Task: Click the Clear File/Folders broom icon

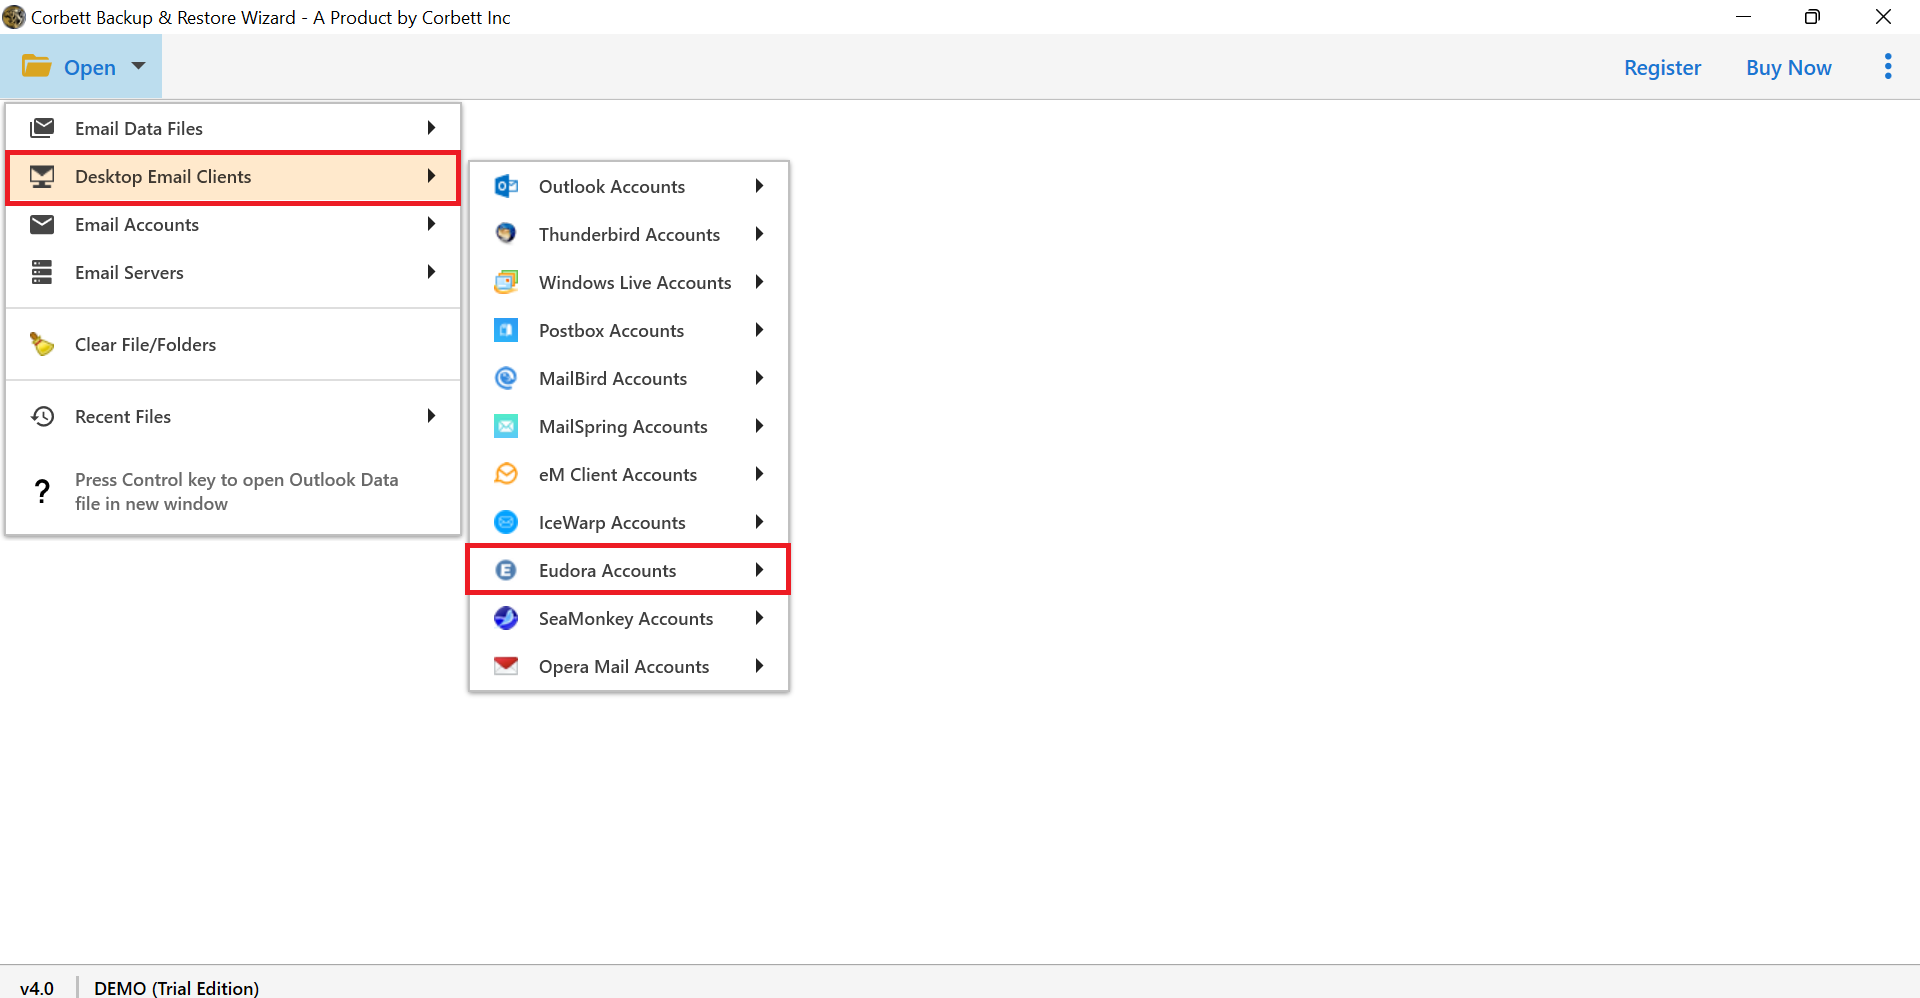Action: coord(42,344)
